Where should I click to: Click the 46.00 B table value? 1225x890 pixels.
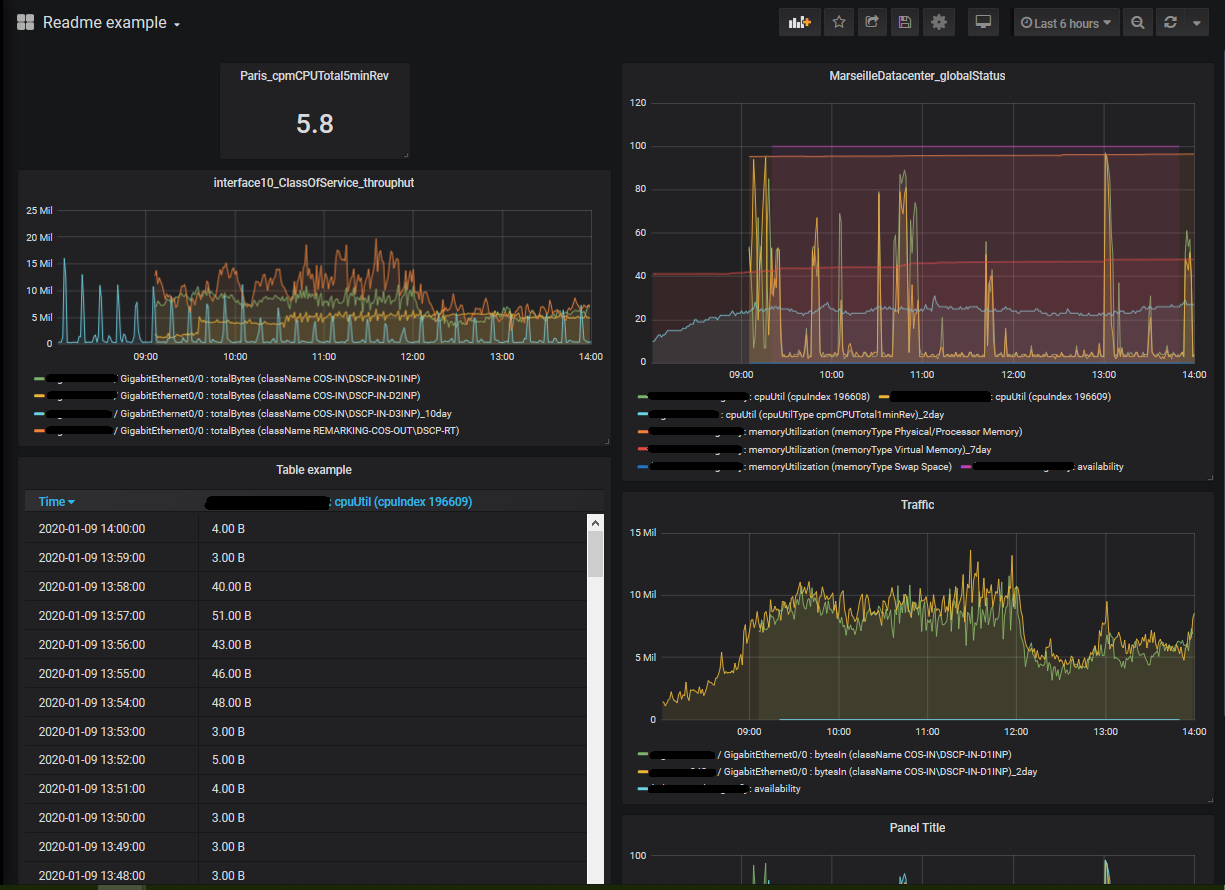[x=231, y=674]
